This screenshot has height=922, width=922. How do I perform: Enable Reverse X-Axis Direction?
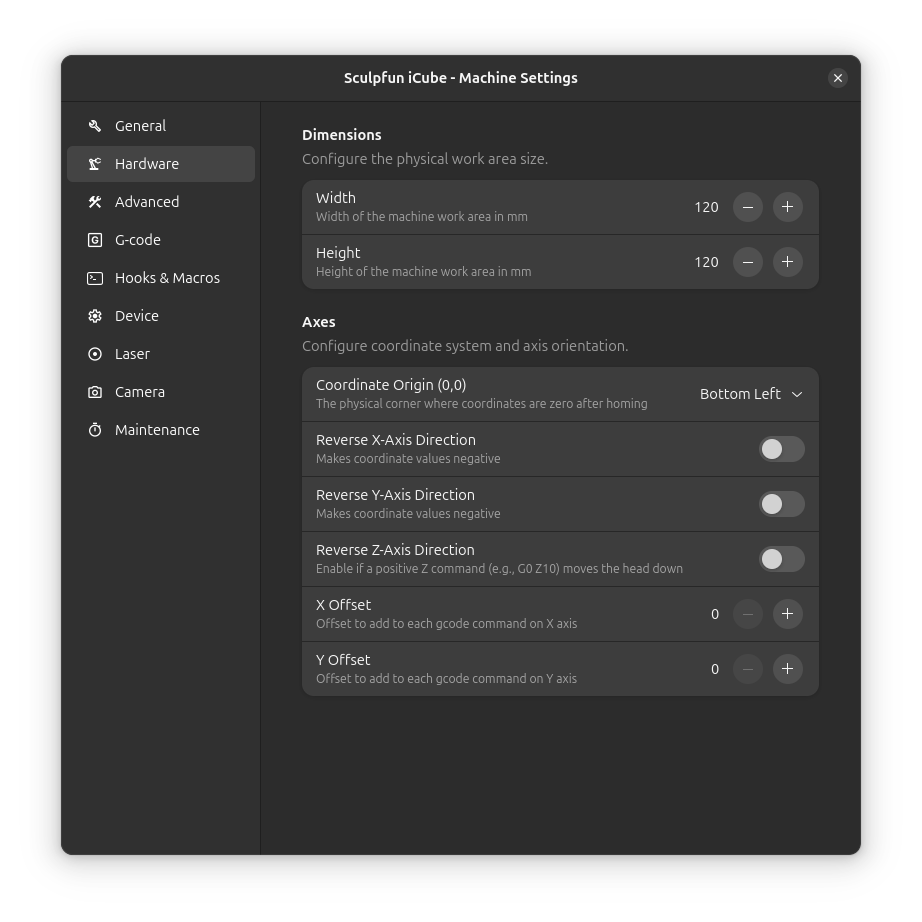(781, 449)
